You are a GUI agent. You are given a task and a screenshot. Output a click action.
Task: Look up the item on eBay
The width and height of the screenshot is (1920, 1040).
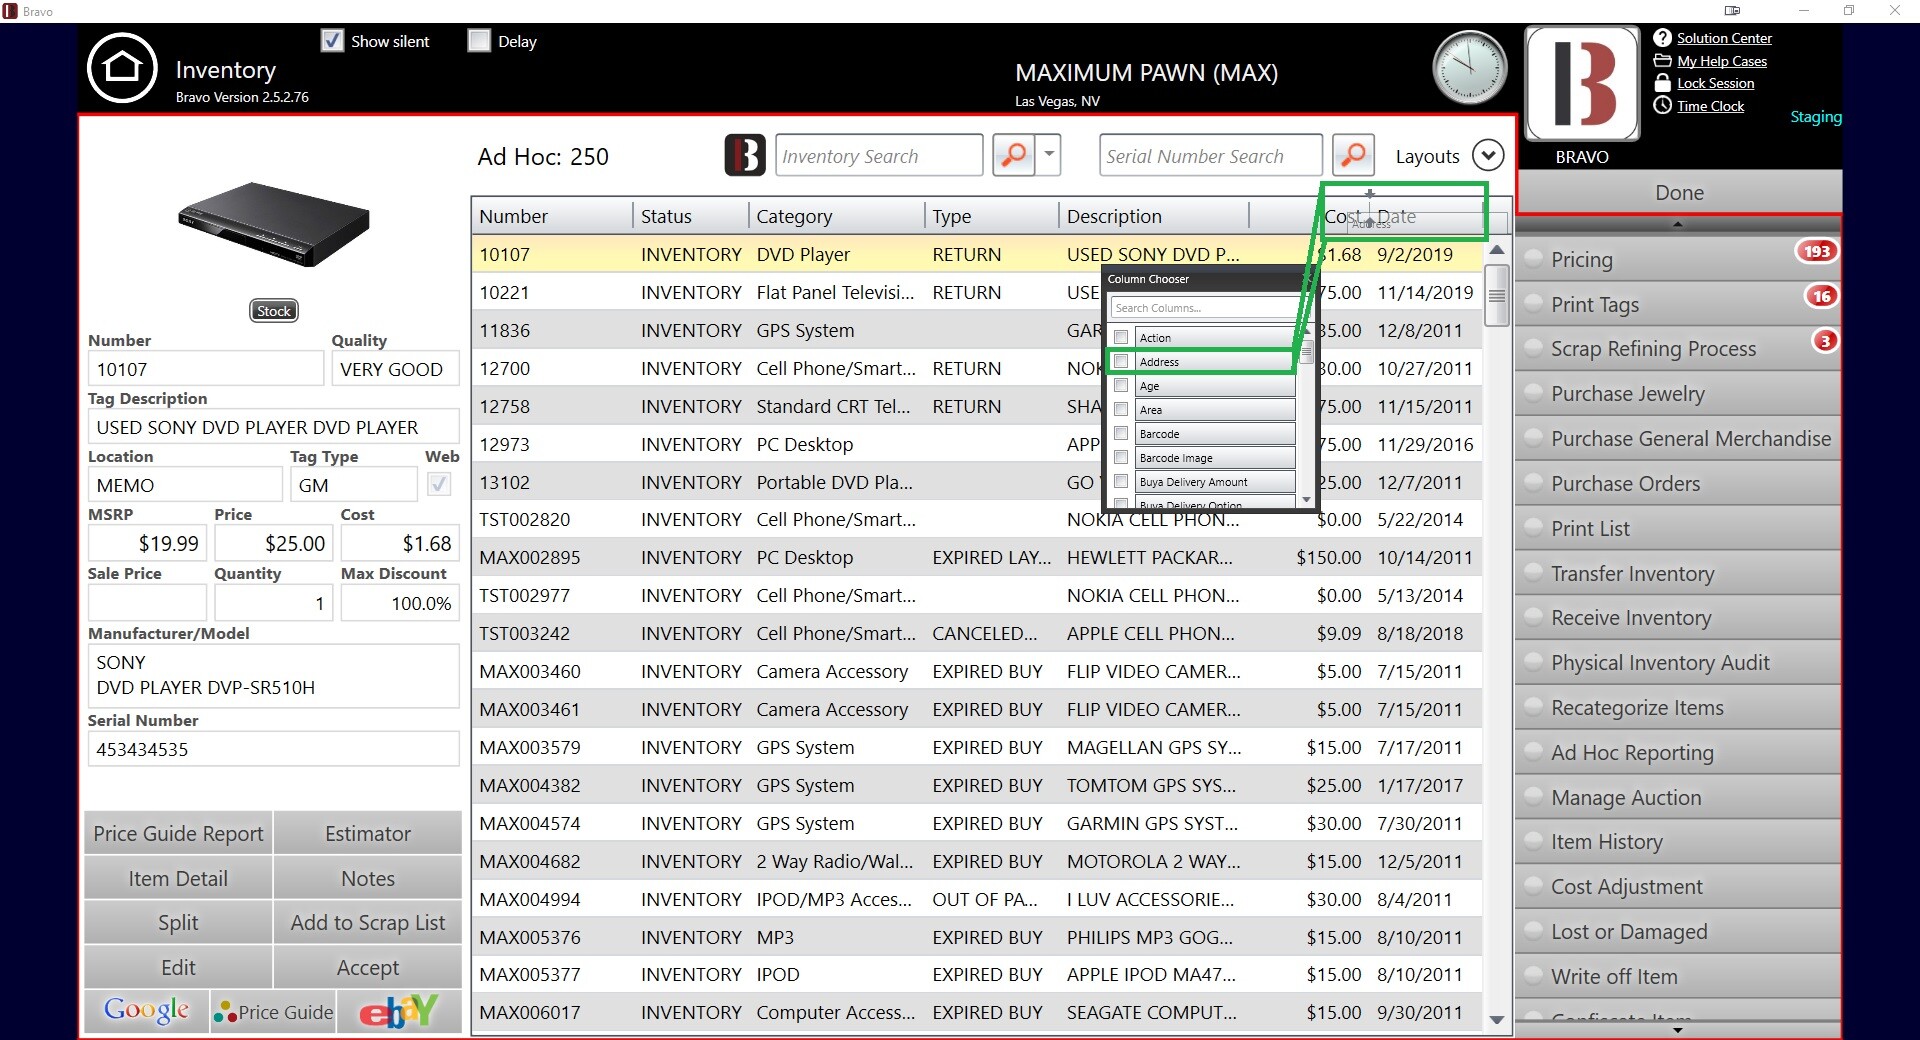coord(399,1011)
